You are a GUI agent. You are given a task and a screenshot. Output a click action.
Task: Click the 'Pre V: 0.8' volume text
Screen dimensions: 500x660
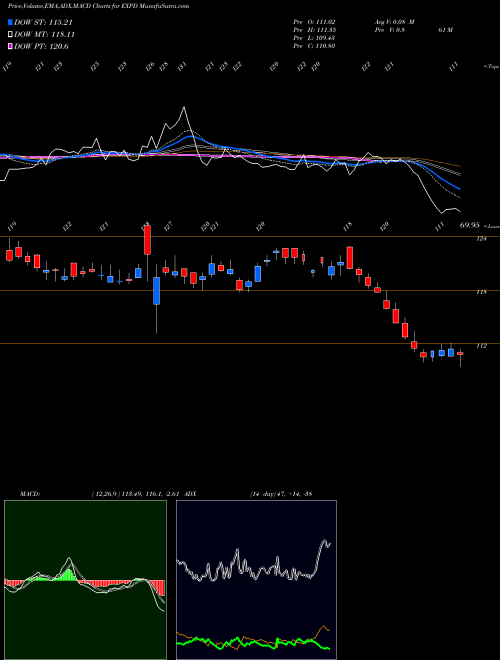389,30
